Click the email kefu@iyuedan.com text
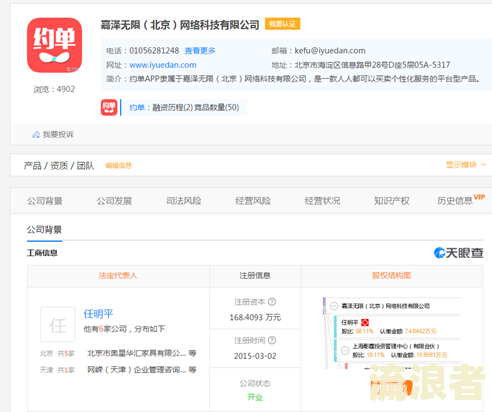The width and height of the screenshot is (492, 412). click(330, 51)
